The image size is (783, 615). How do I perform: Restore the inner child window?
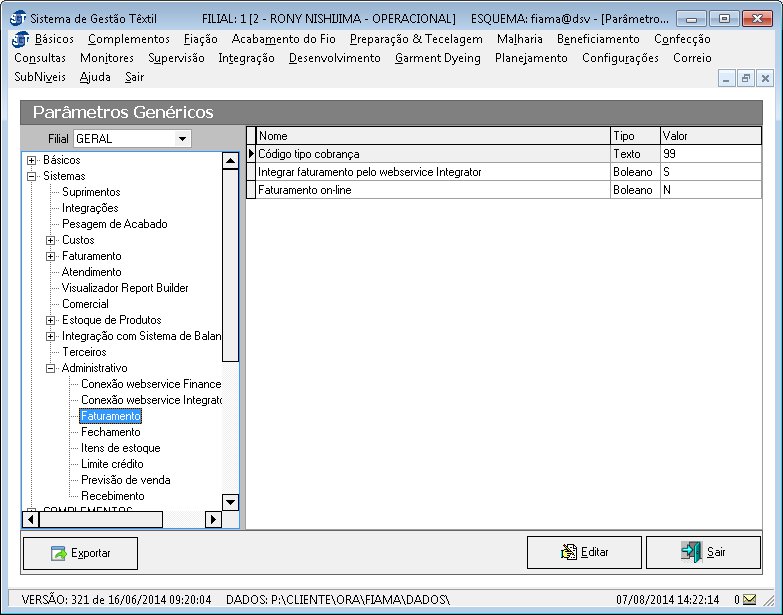745,78
